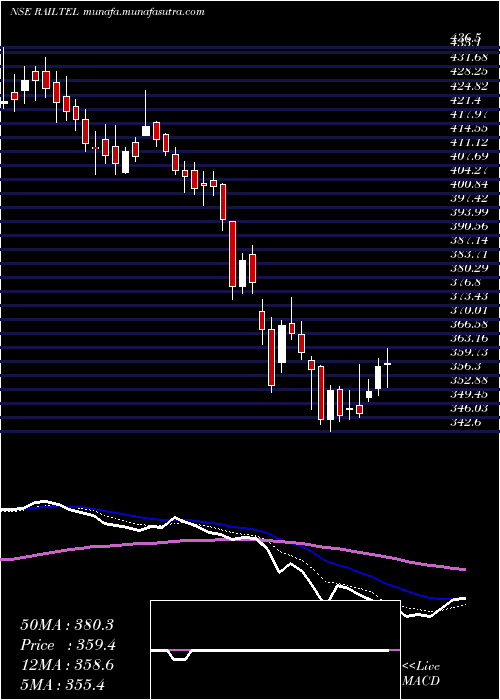The image size is (500, 700).
Task: Click the 414.55 price label
Action: point(471,128)
